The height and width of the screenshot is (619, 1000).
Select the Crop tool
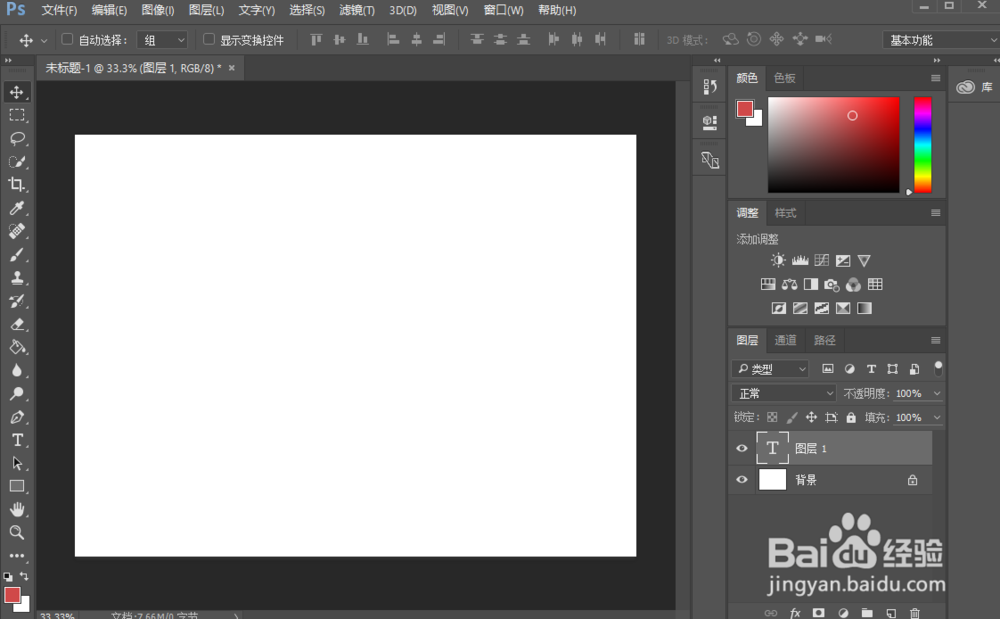[x=17, y=185]
